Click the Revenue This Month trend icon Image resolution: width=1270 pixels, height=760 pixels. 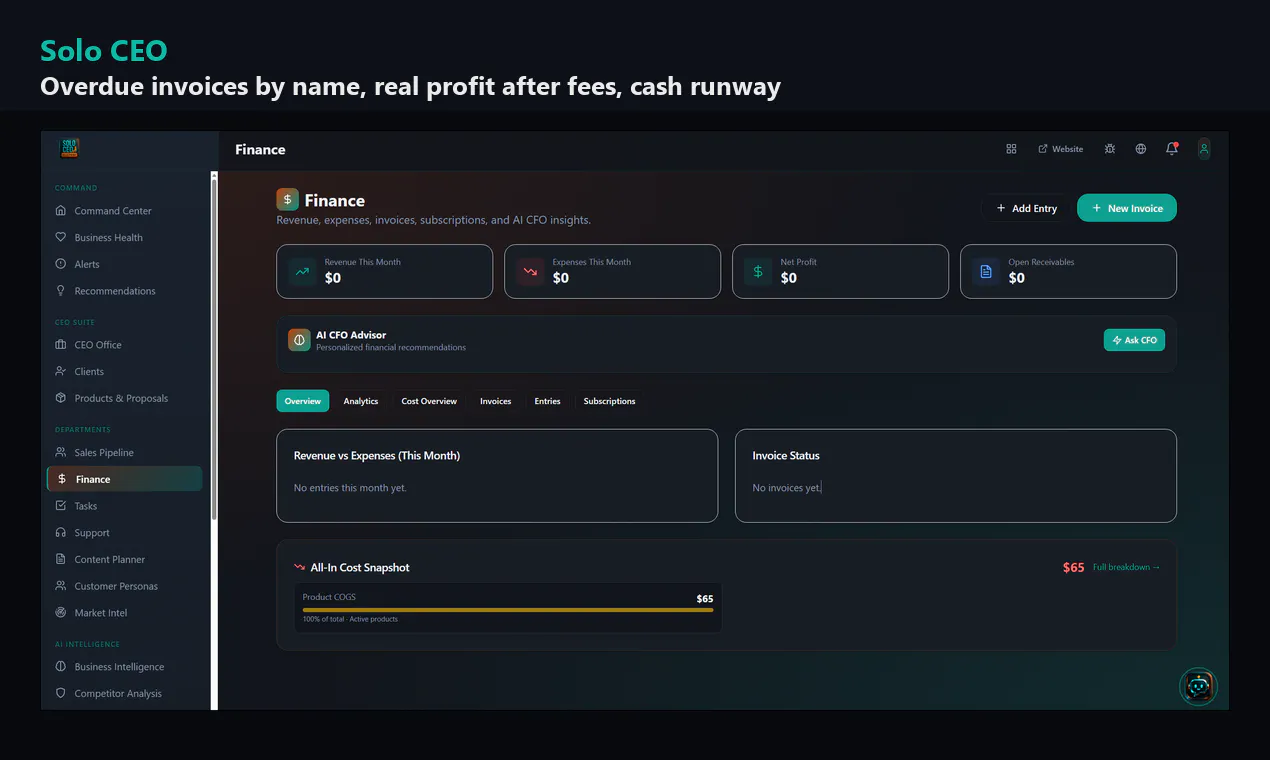(302, 271)
